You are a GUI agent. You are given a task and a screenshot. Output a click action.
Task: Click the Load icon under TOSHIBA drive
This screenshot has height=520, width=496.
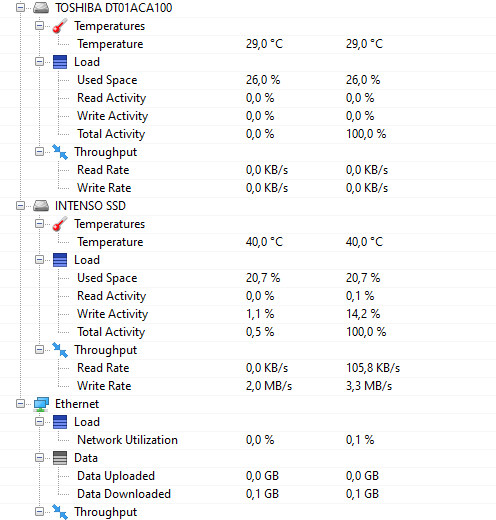tap(60, 62)
